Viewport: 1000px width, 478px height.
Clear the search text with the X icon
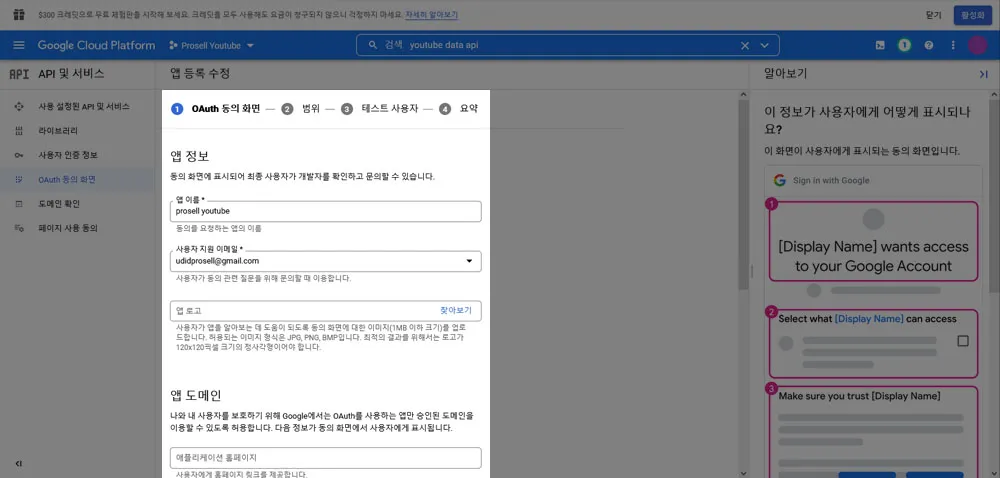point(745,45)
